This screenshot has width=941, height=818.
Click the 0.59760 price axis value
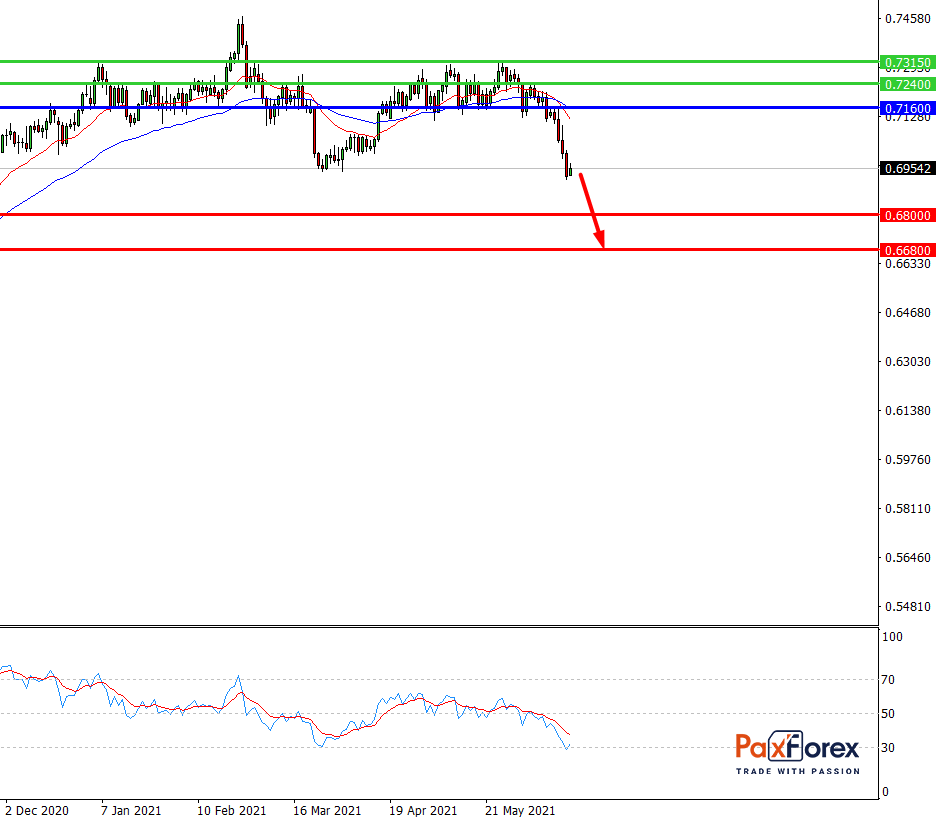908,460
